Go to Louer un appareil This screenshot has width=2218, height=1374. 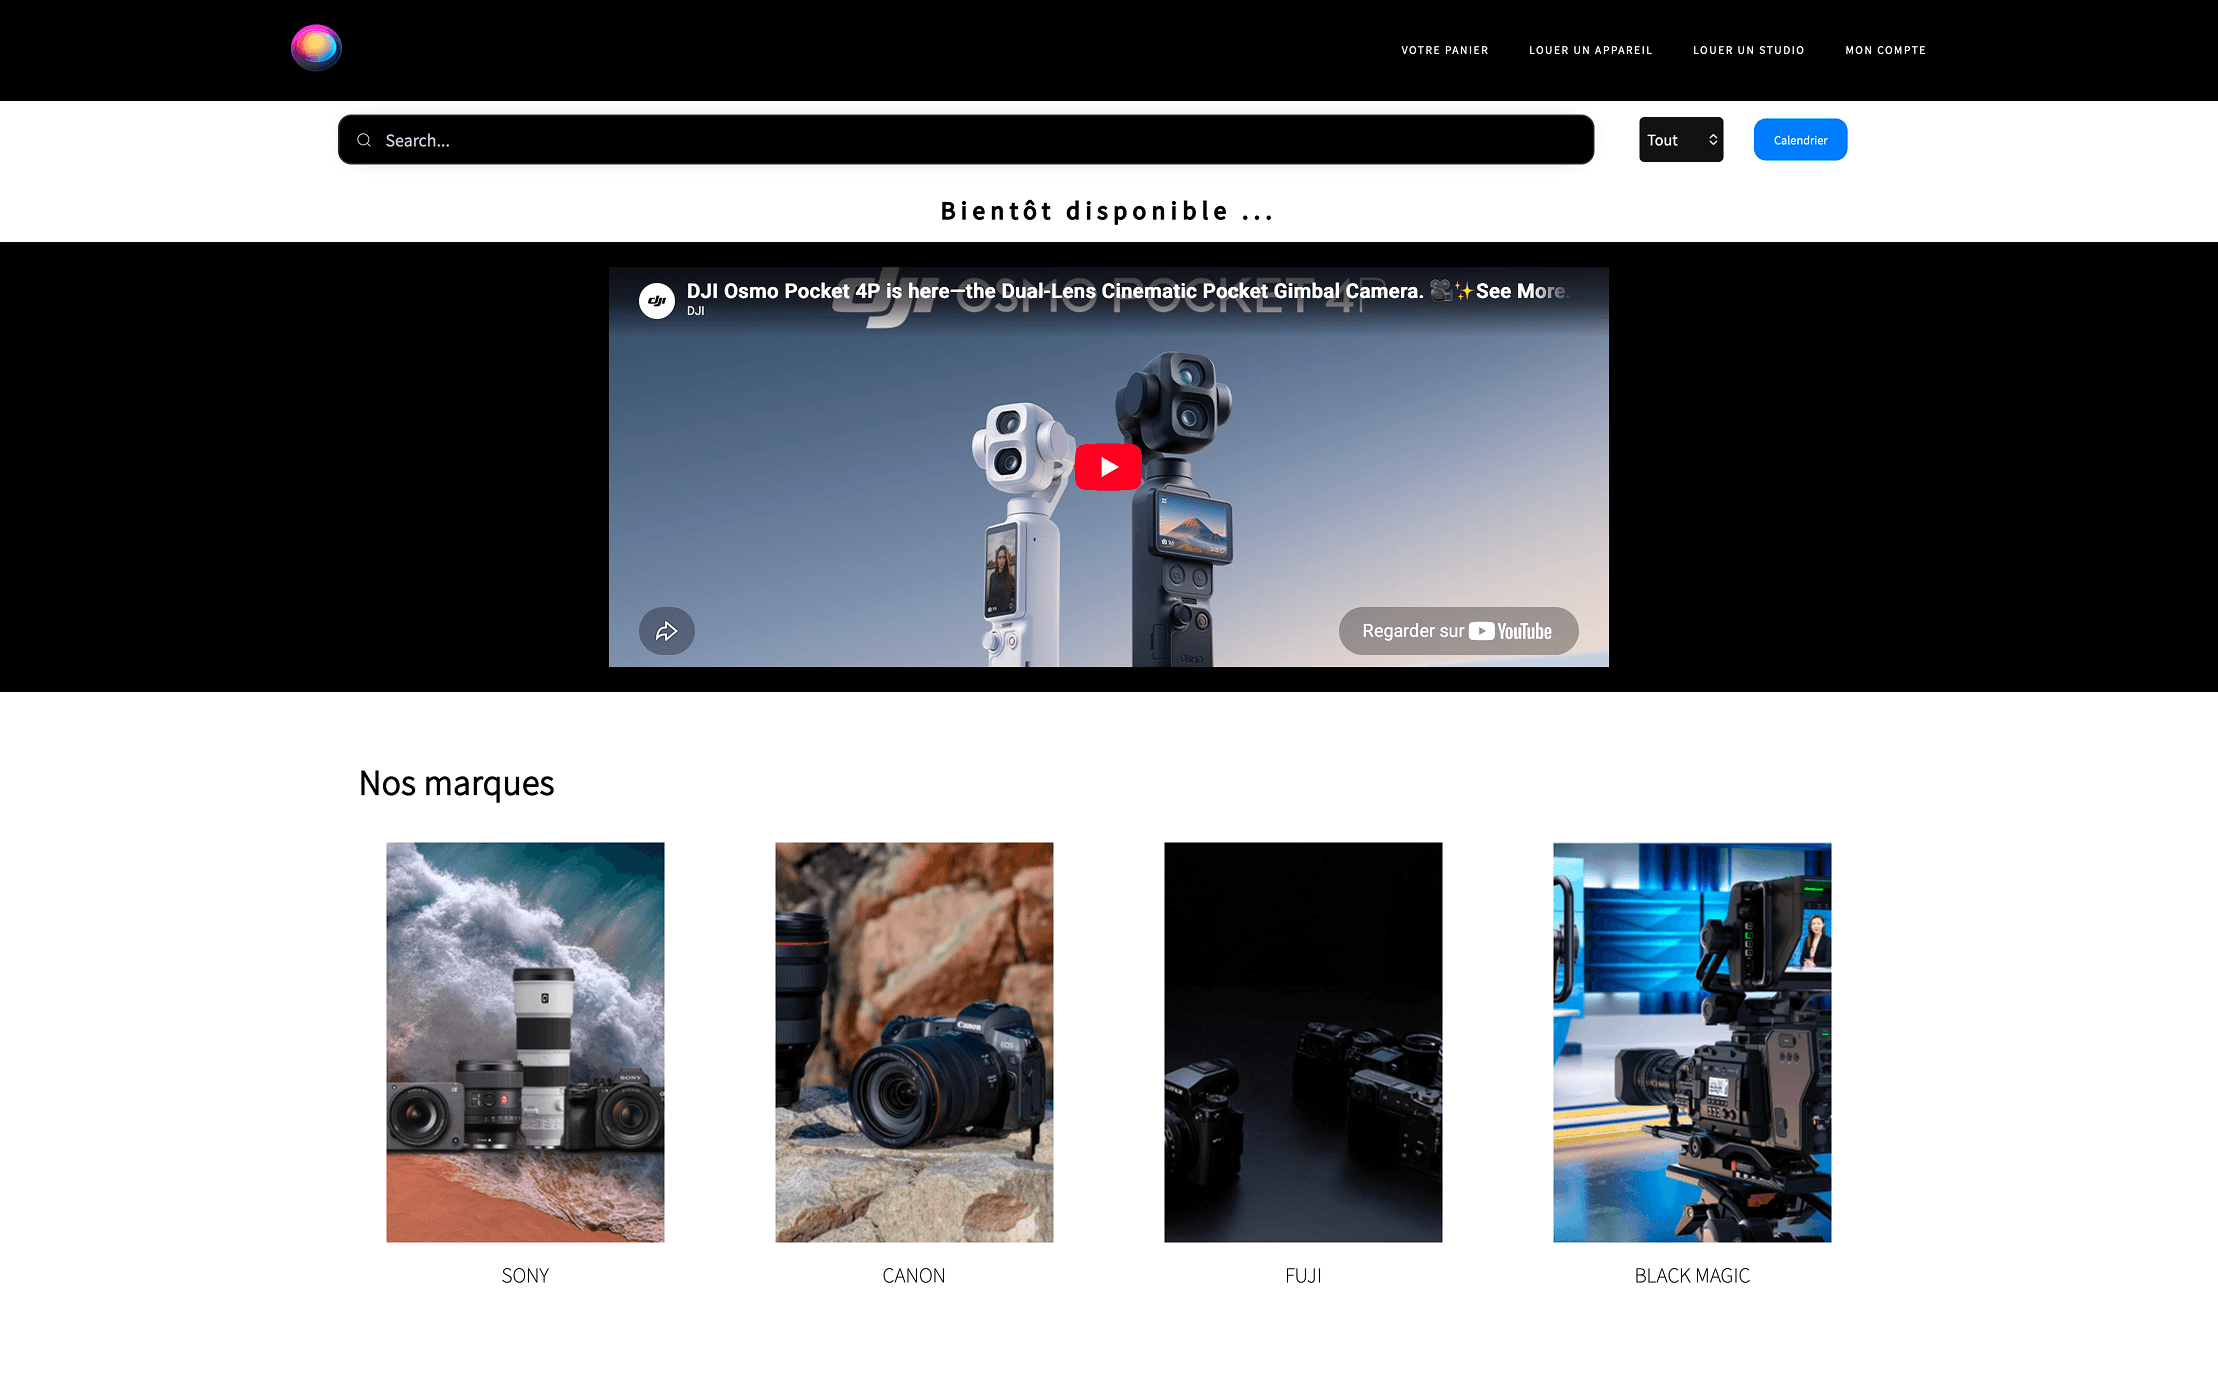[x=1591, y=50]
